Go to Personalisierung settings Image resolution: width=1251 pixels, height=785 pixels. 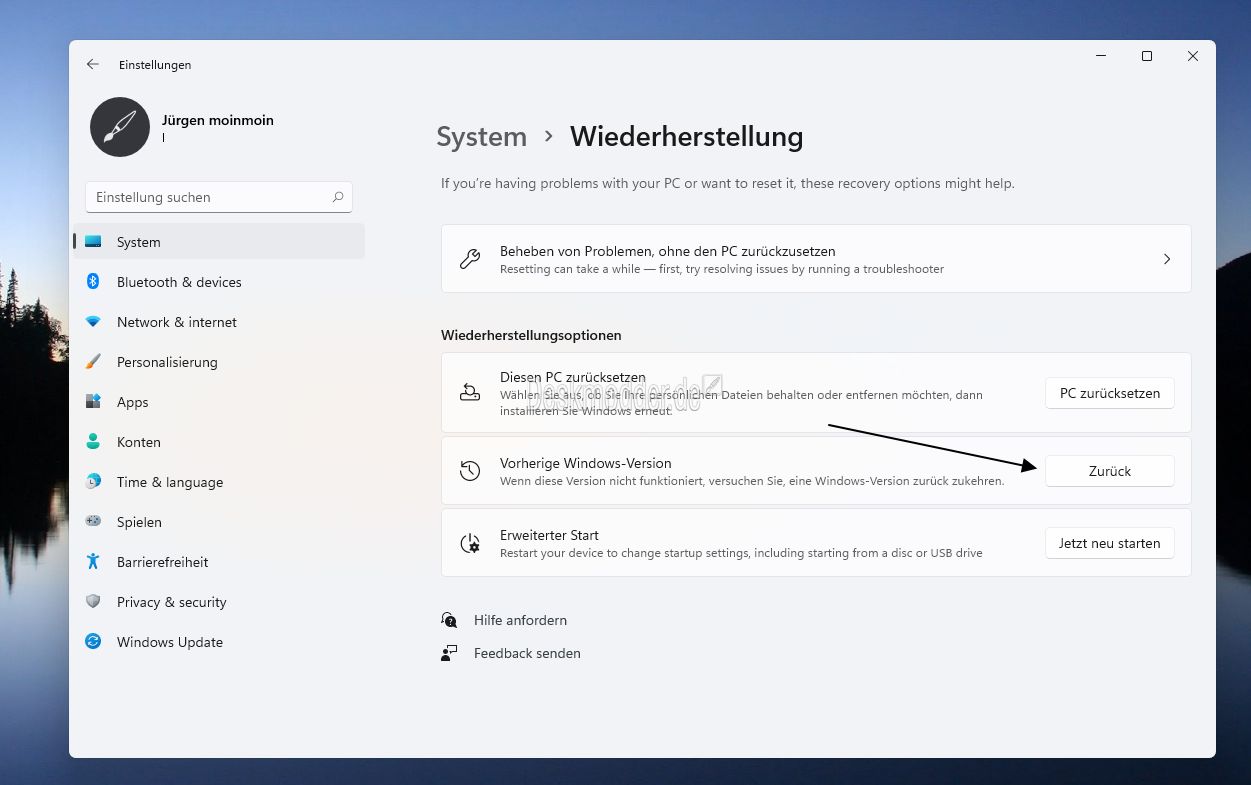(x=219, y=362)
